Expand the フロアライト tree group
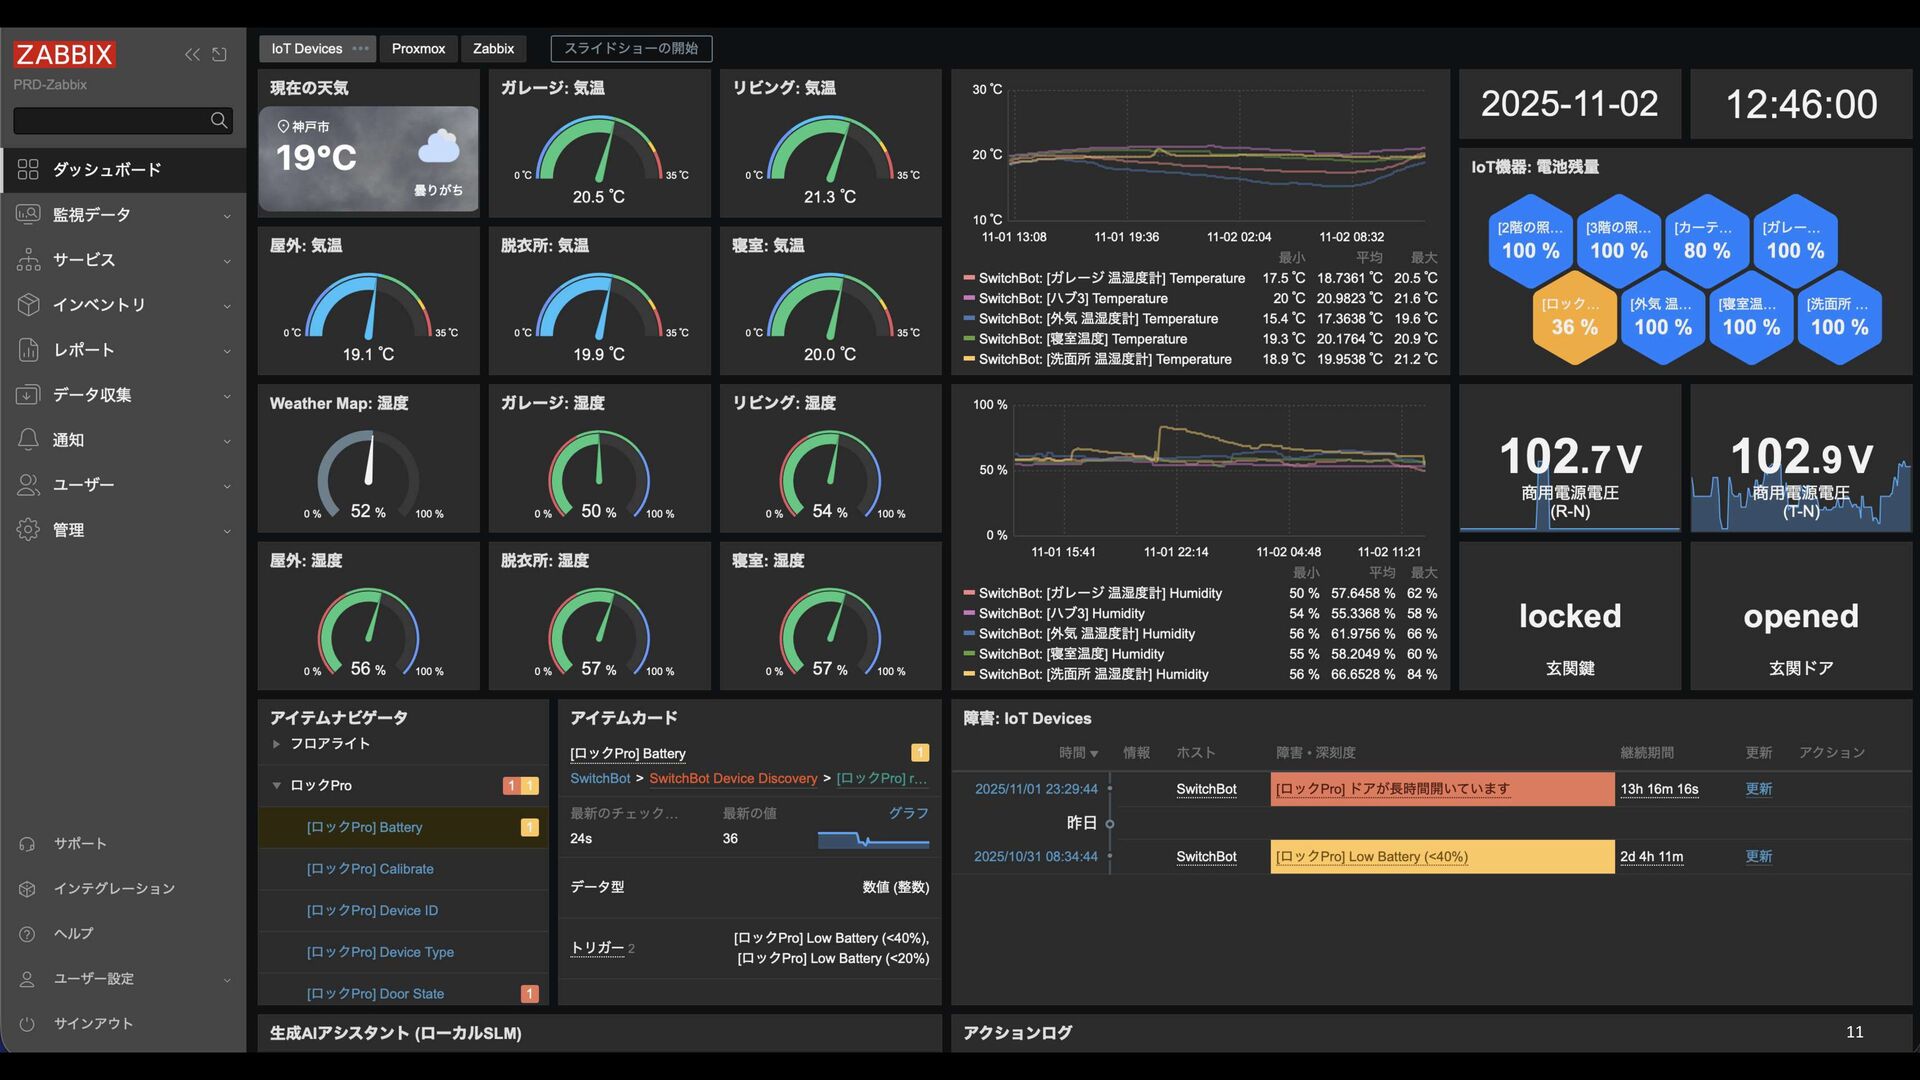Screen dimensions: 1920x1080 point(276,744)
